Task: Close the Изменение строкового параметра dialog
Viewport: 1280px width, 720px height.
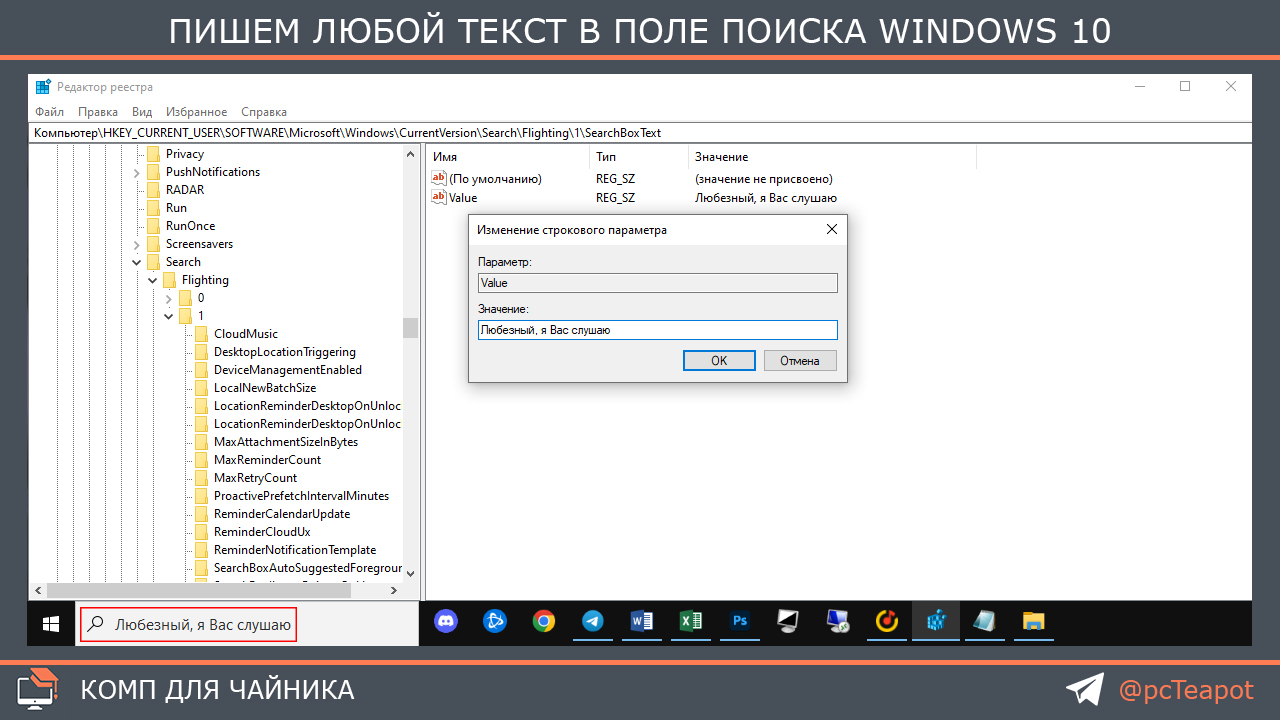Action: pos(832,229)
